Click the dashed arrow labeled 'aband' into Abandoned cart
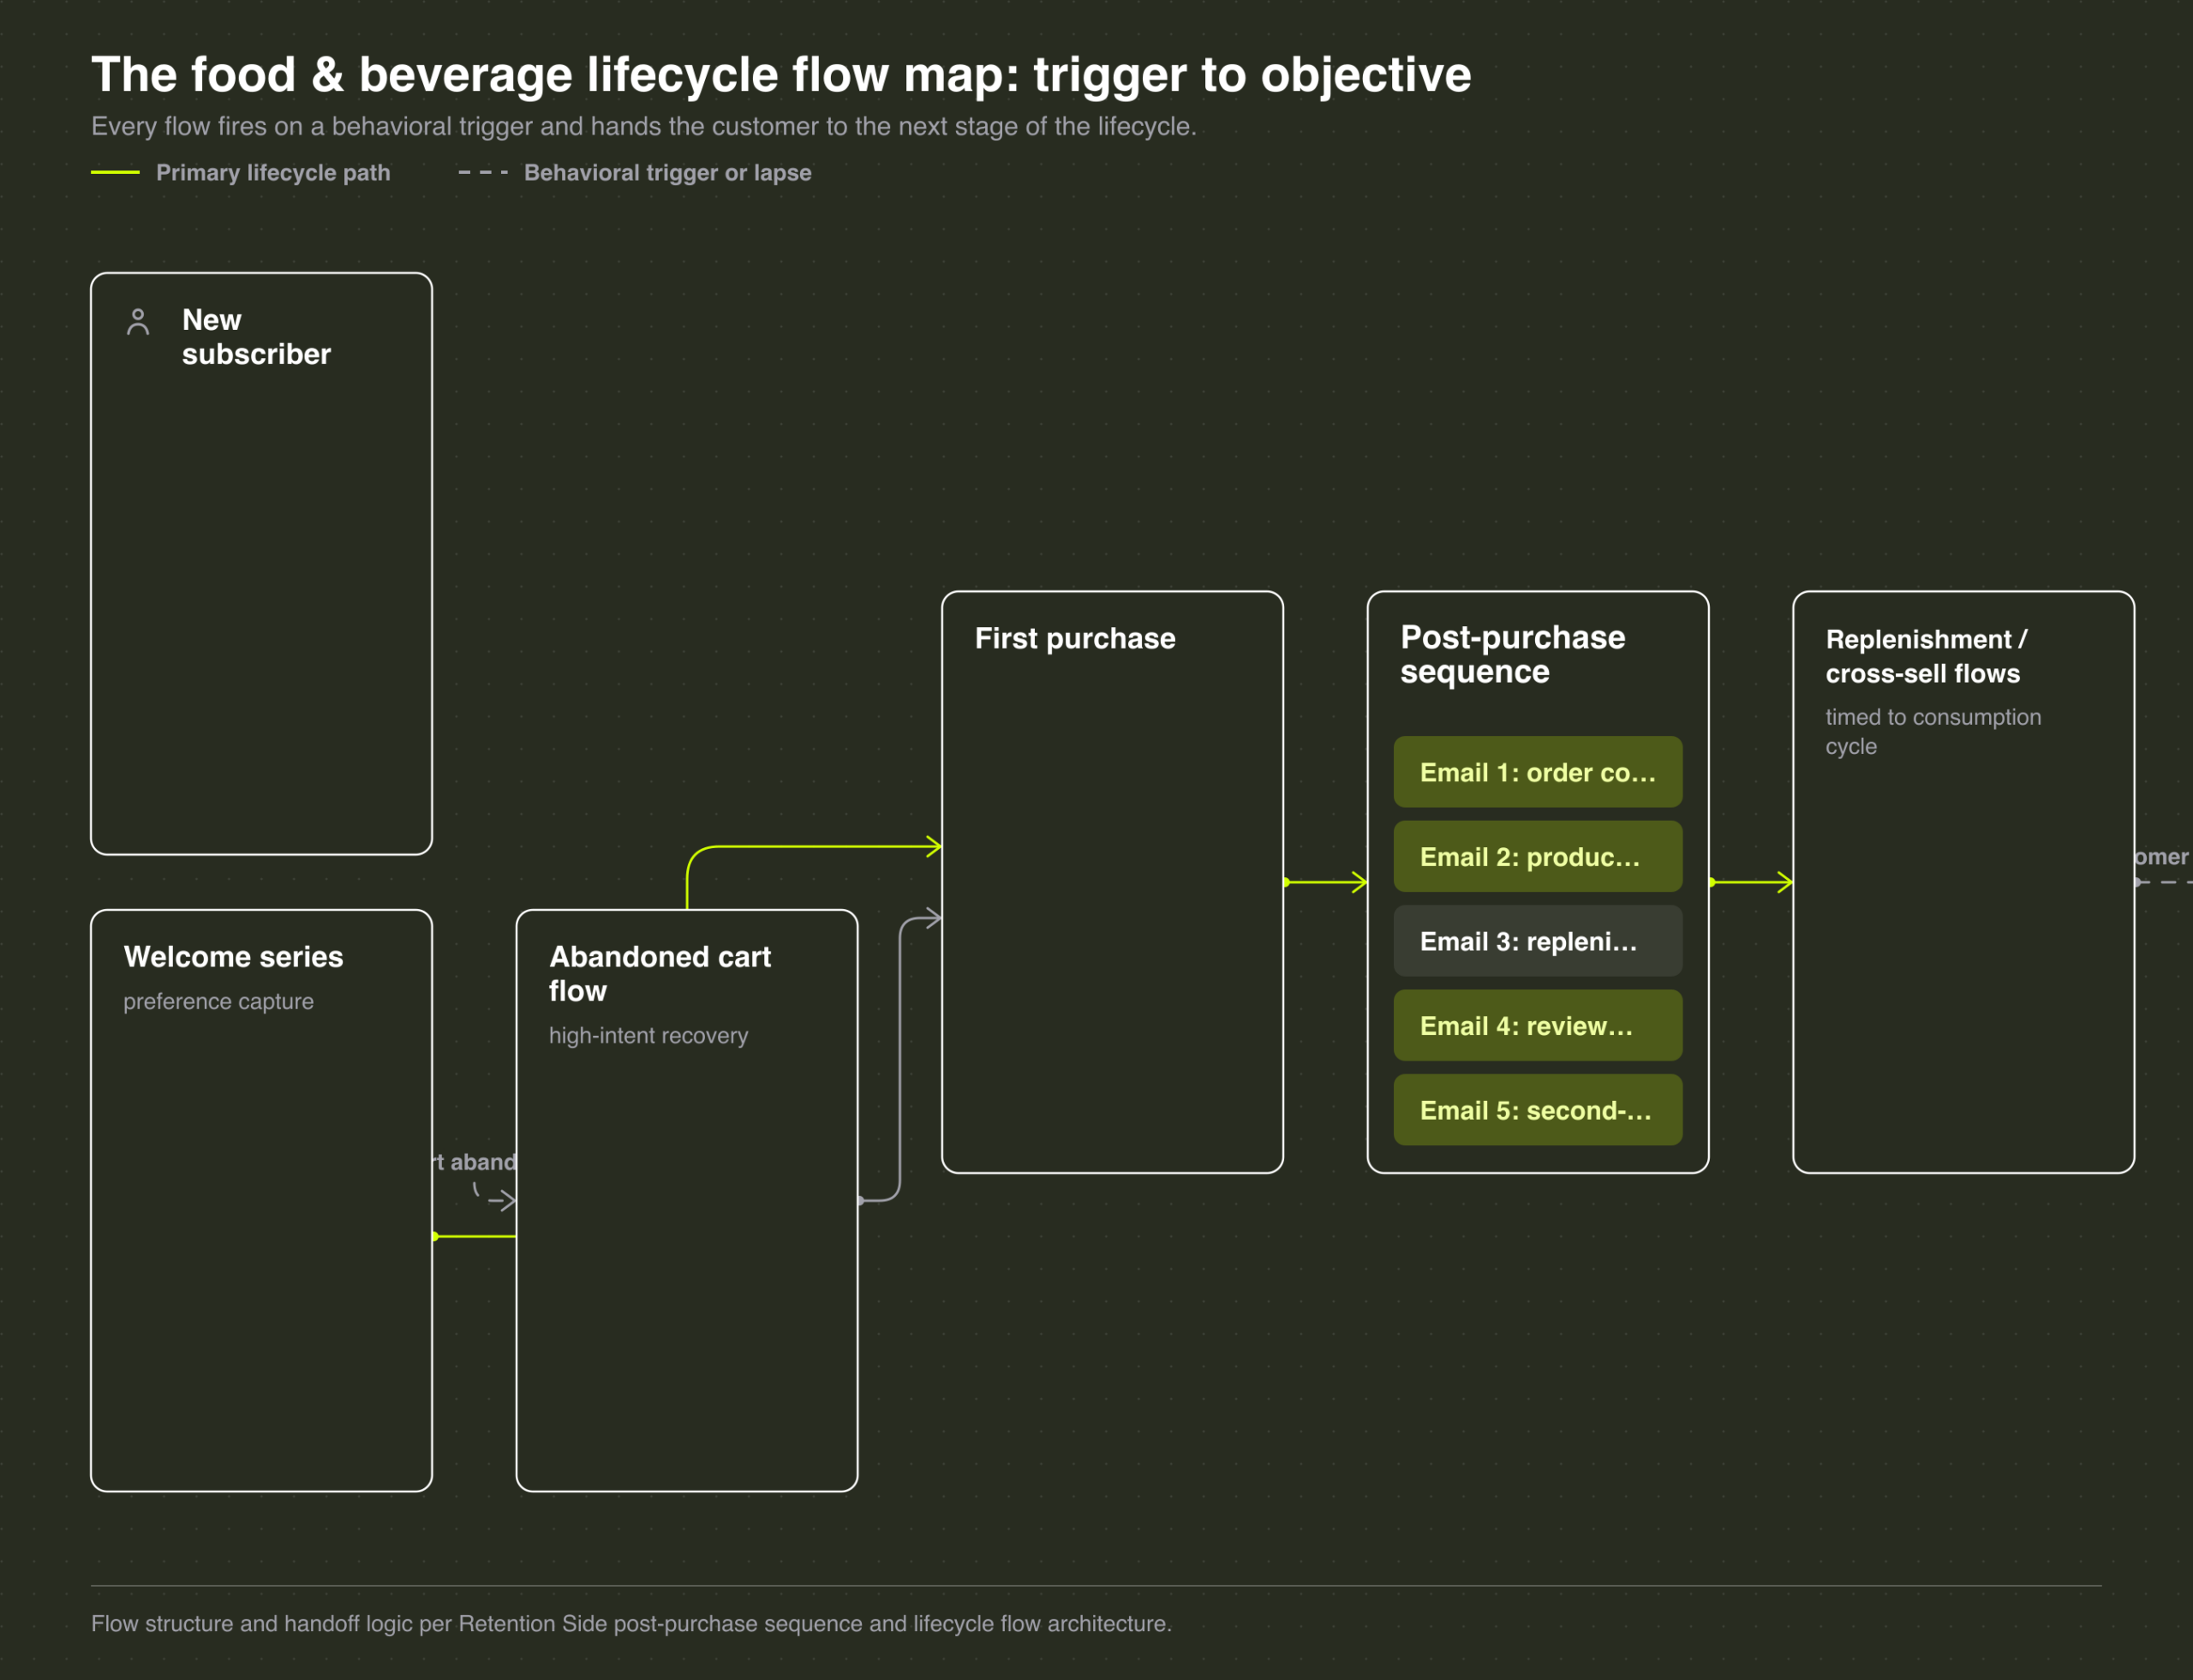 (x=494, y=1194)
